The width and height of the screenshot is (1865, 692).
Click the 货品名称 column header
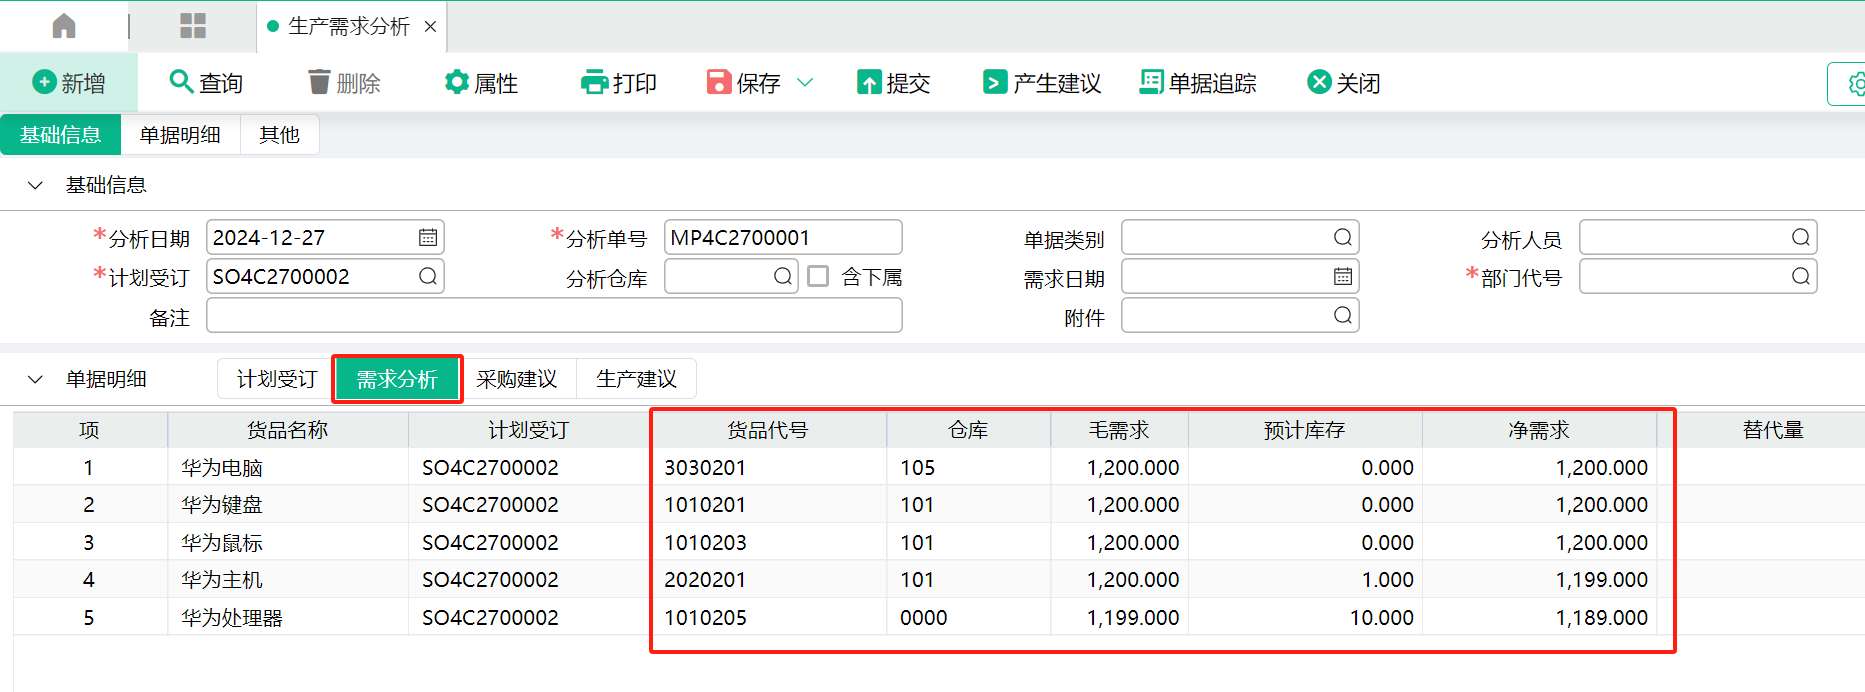tap(288, 430)
